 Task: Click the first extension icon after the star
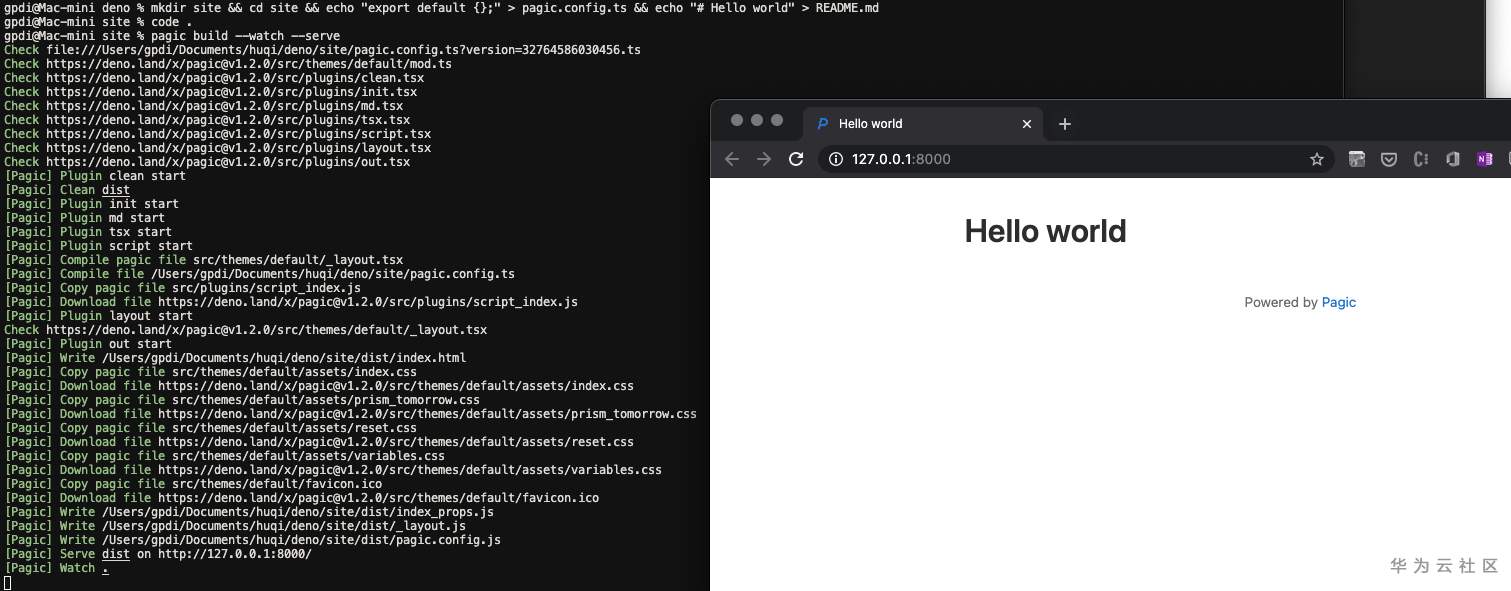(x=1357, y=159)
